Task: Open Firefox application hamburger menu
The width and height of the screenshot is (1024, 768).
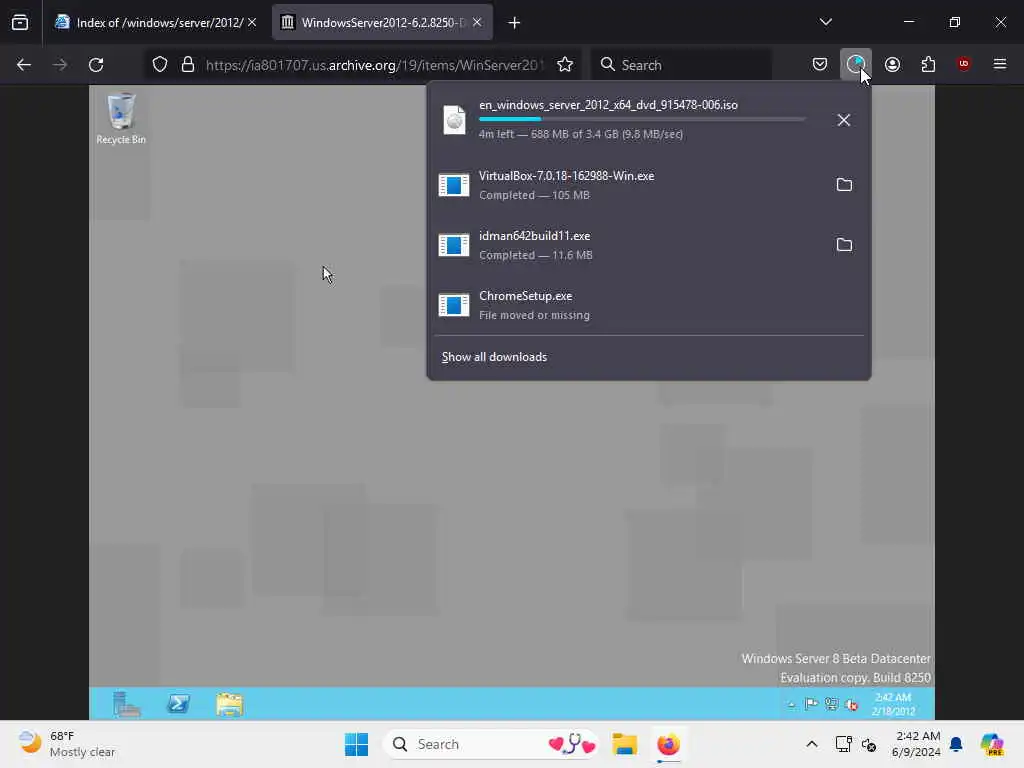Action: (x=999, y=64)
